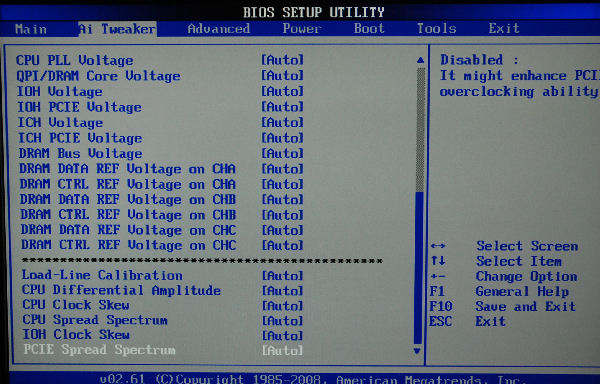Click the F10 key label

click(x=441, y=306)
